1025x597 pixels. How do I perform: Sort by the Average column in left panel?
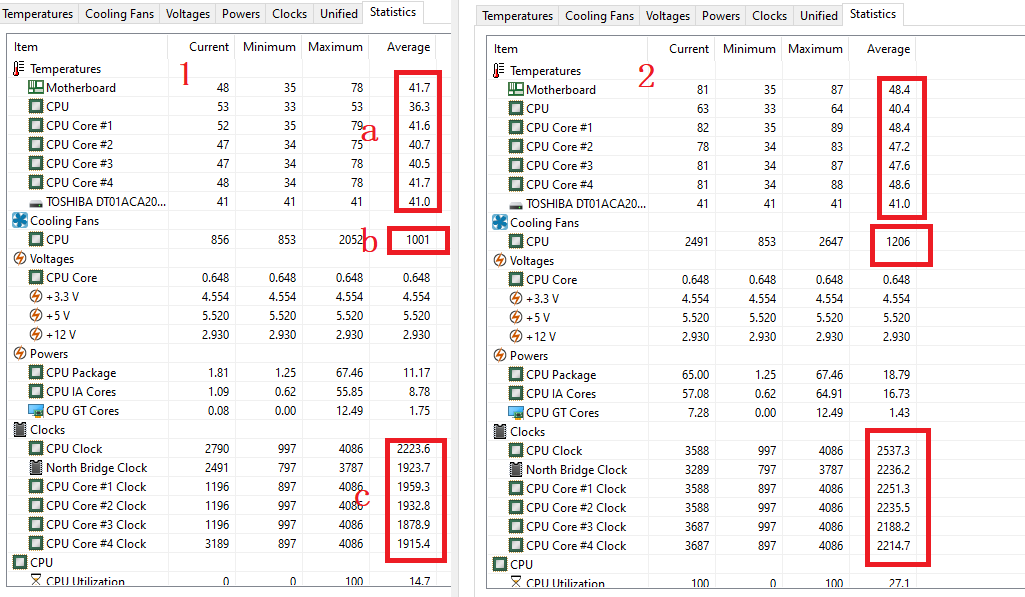click(x=408, y=47)
